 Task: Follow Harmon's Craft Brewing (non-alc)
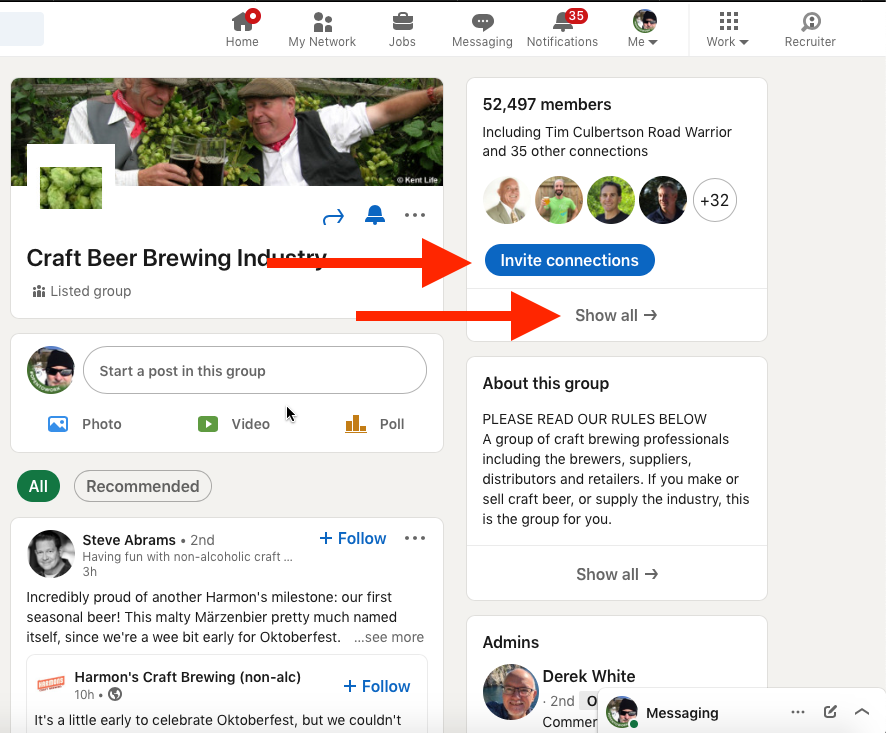tap(377, 686)
